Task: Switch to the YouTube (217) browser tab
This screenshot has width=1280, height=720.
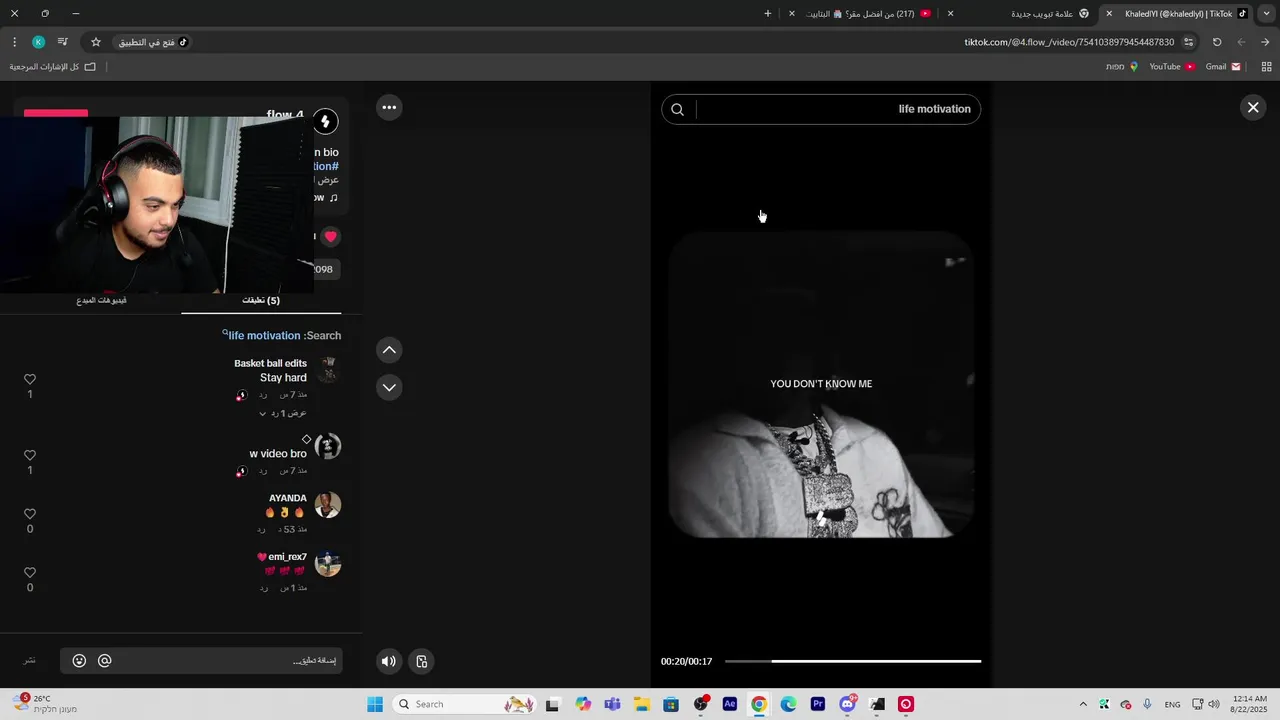Action: click(862, 14)
